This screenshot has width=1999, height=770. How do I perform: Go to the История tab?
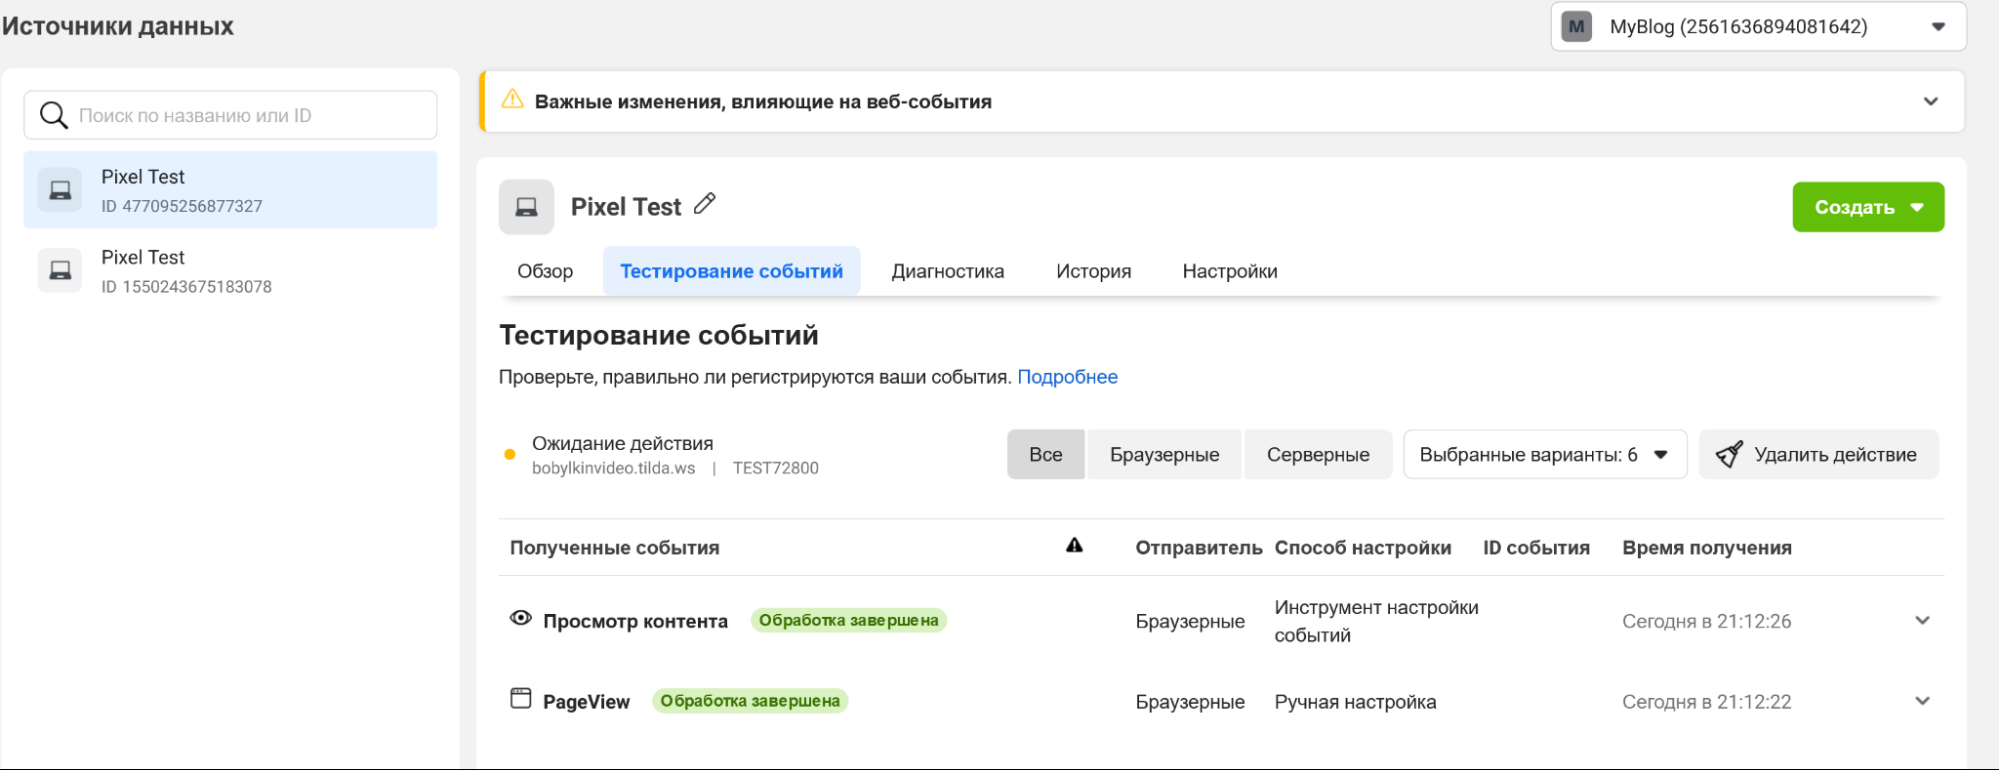click(1094, 271)
